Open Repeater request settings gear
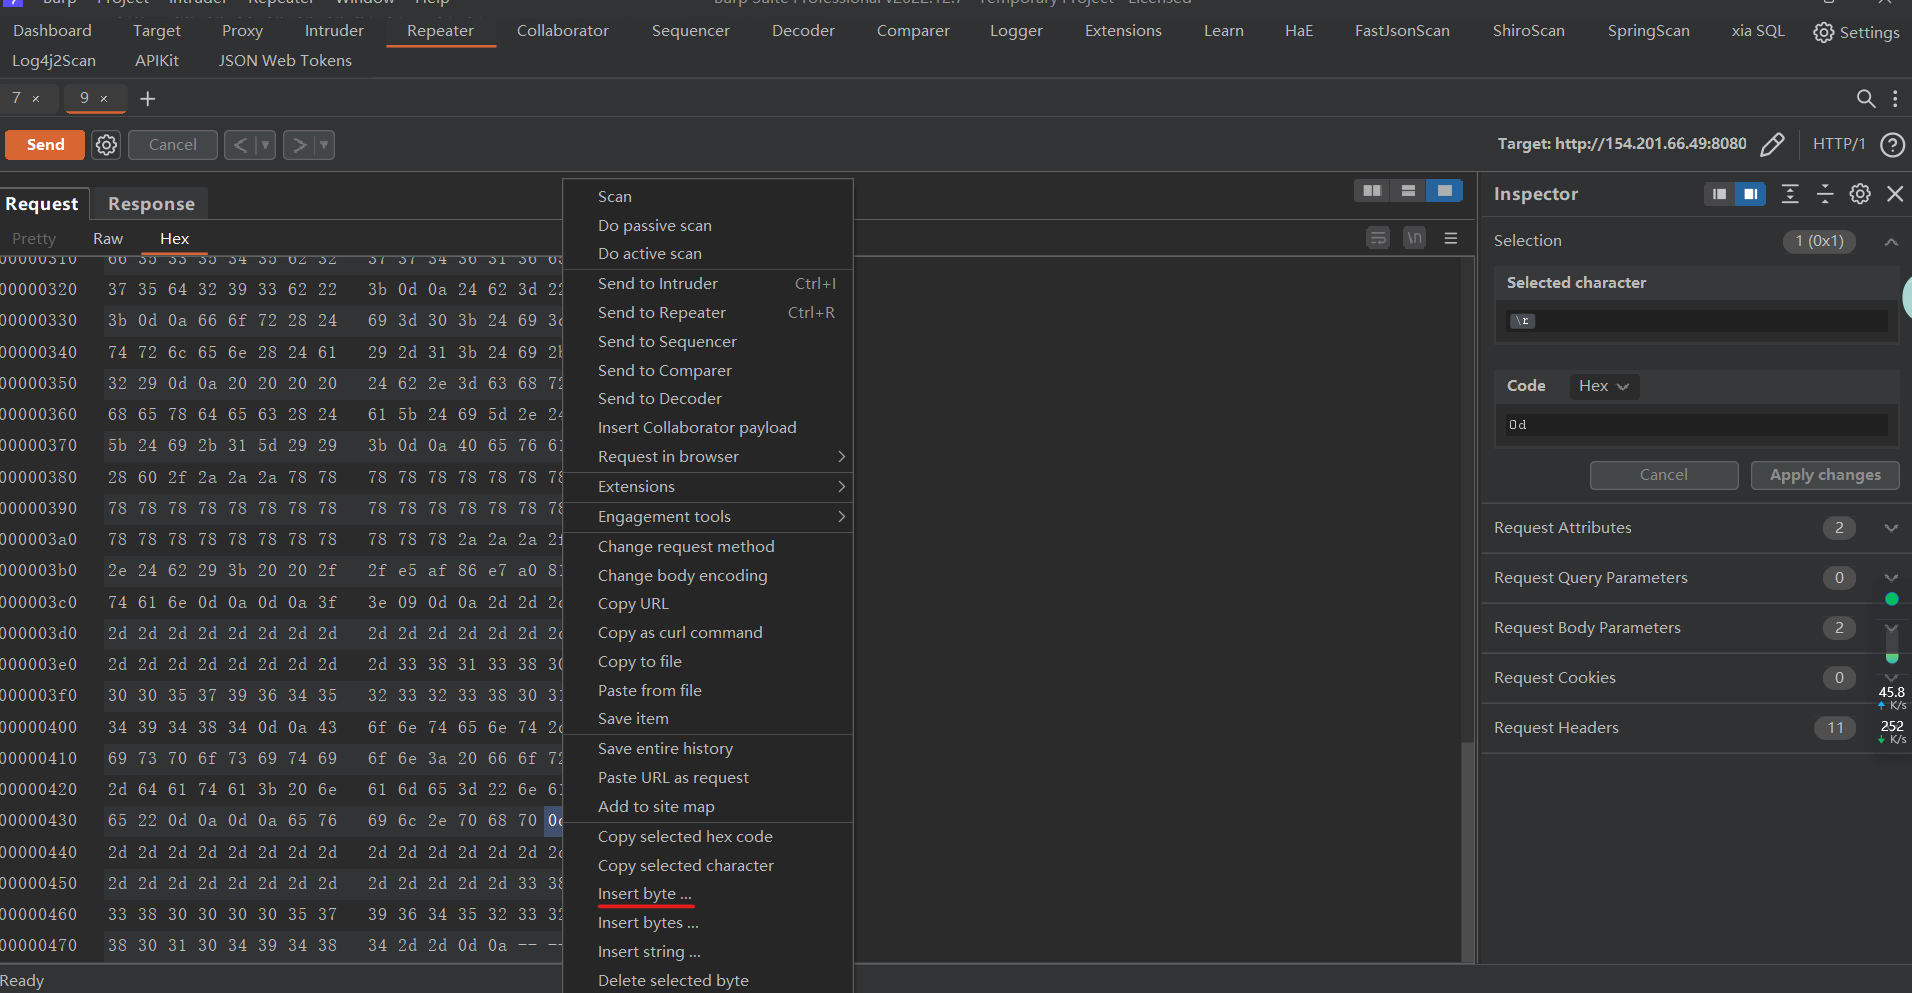 (106, 145)
